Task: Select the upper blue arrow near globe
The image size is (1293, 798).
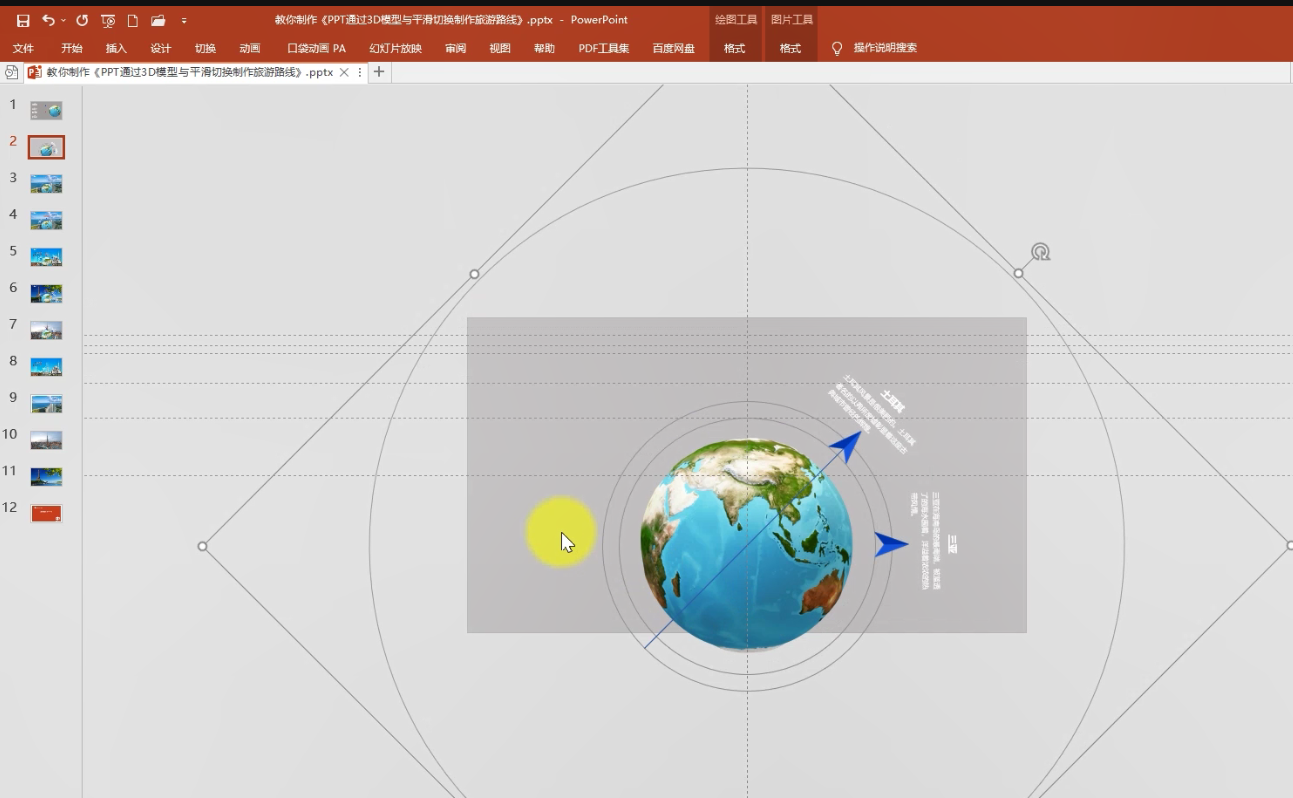Action: point(846,447)
